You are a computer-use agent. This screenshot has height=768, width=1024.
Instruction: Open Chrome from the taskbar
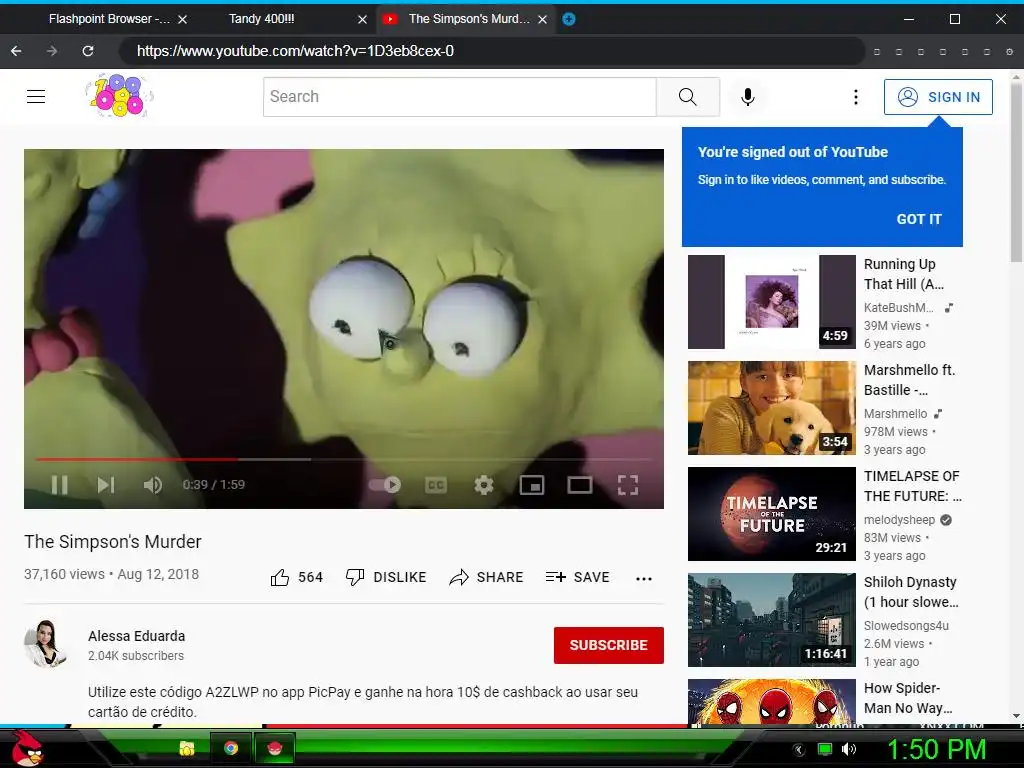[x=231, y=748]
